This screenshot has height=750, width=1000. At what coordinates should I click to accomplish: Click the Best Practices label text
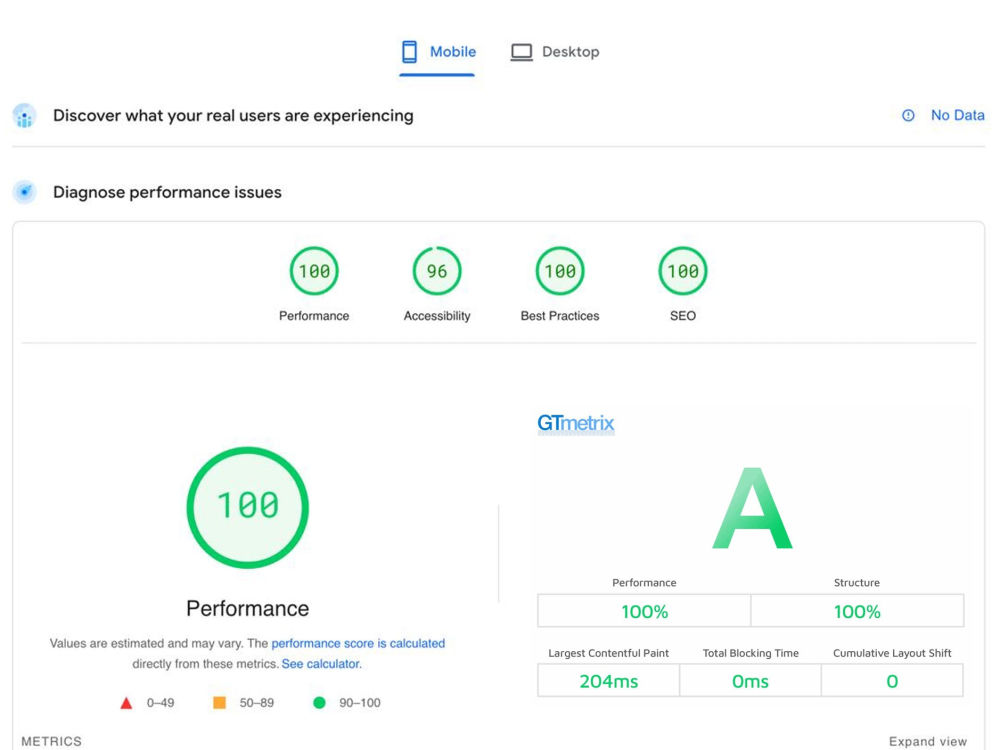[560, 316]
